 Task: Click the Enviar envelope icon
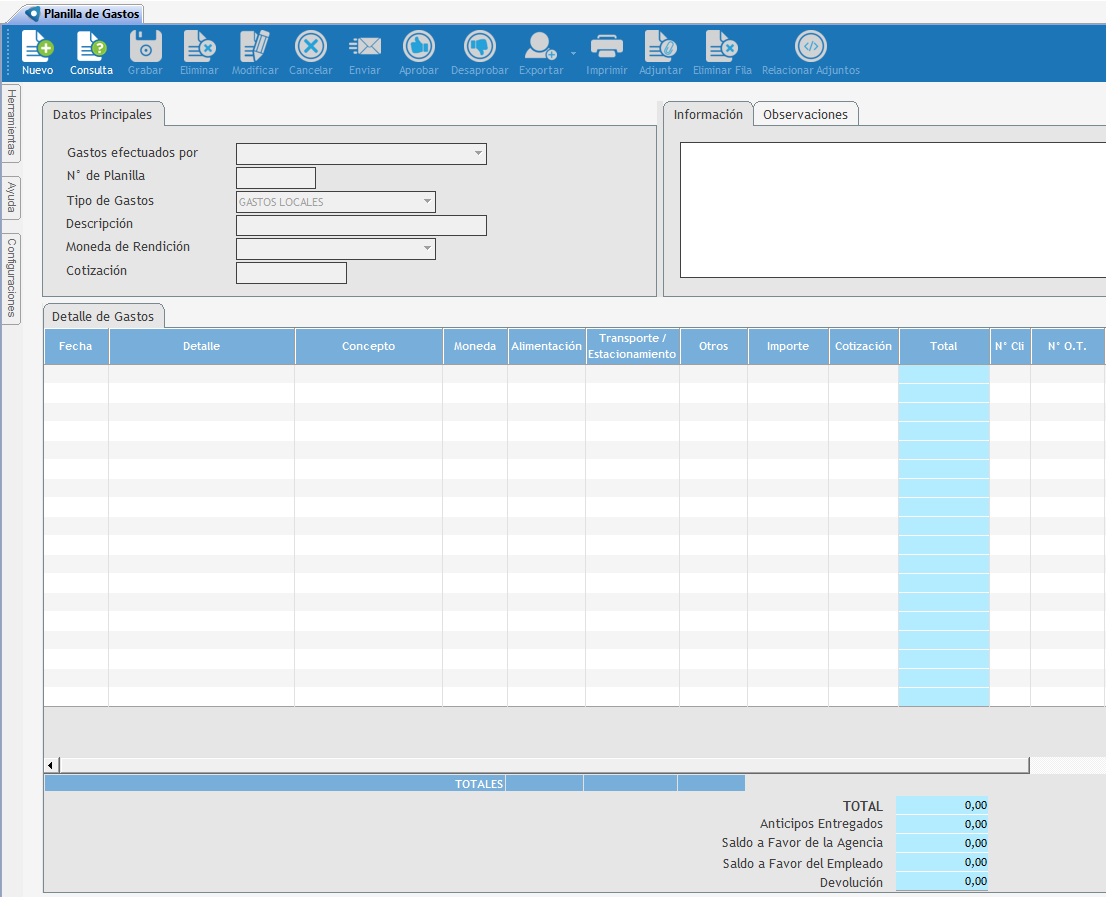(x=364, y=47)
